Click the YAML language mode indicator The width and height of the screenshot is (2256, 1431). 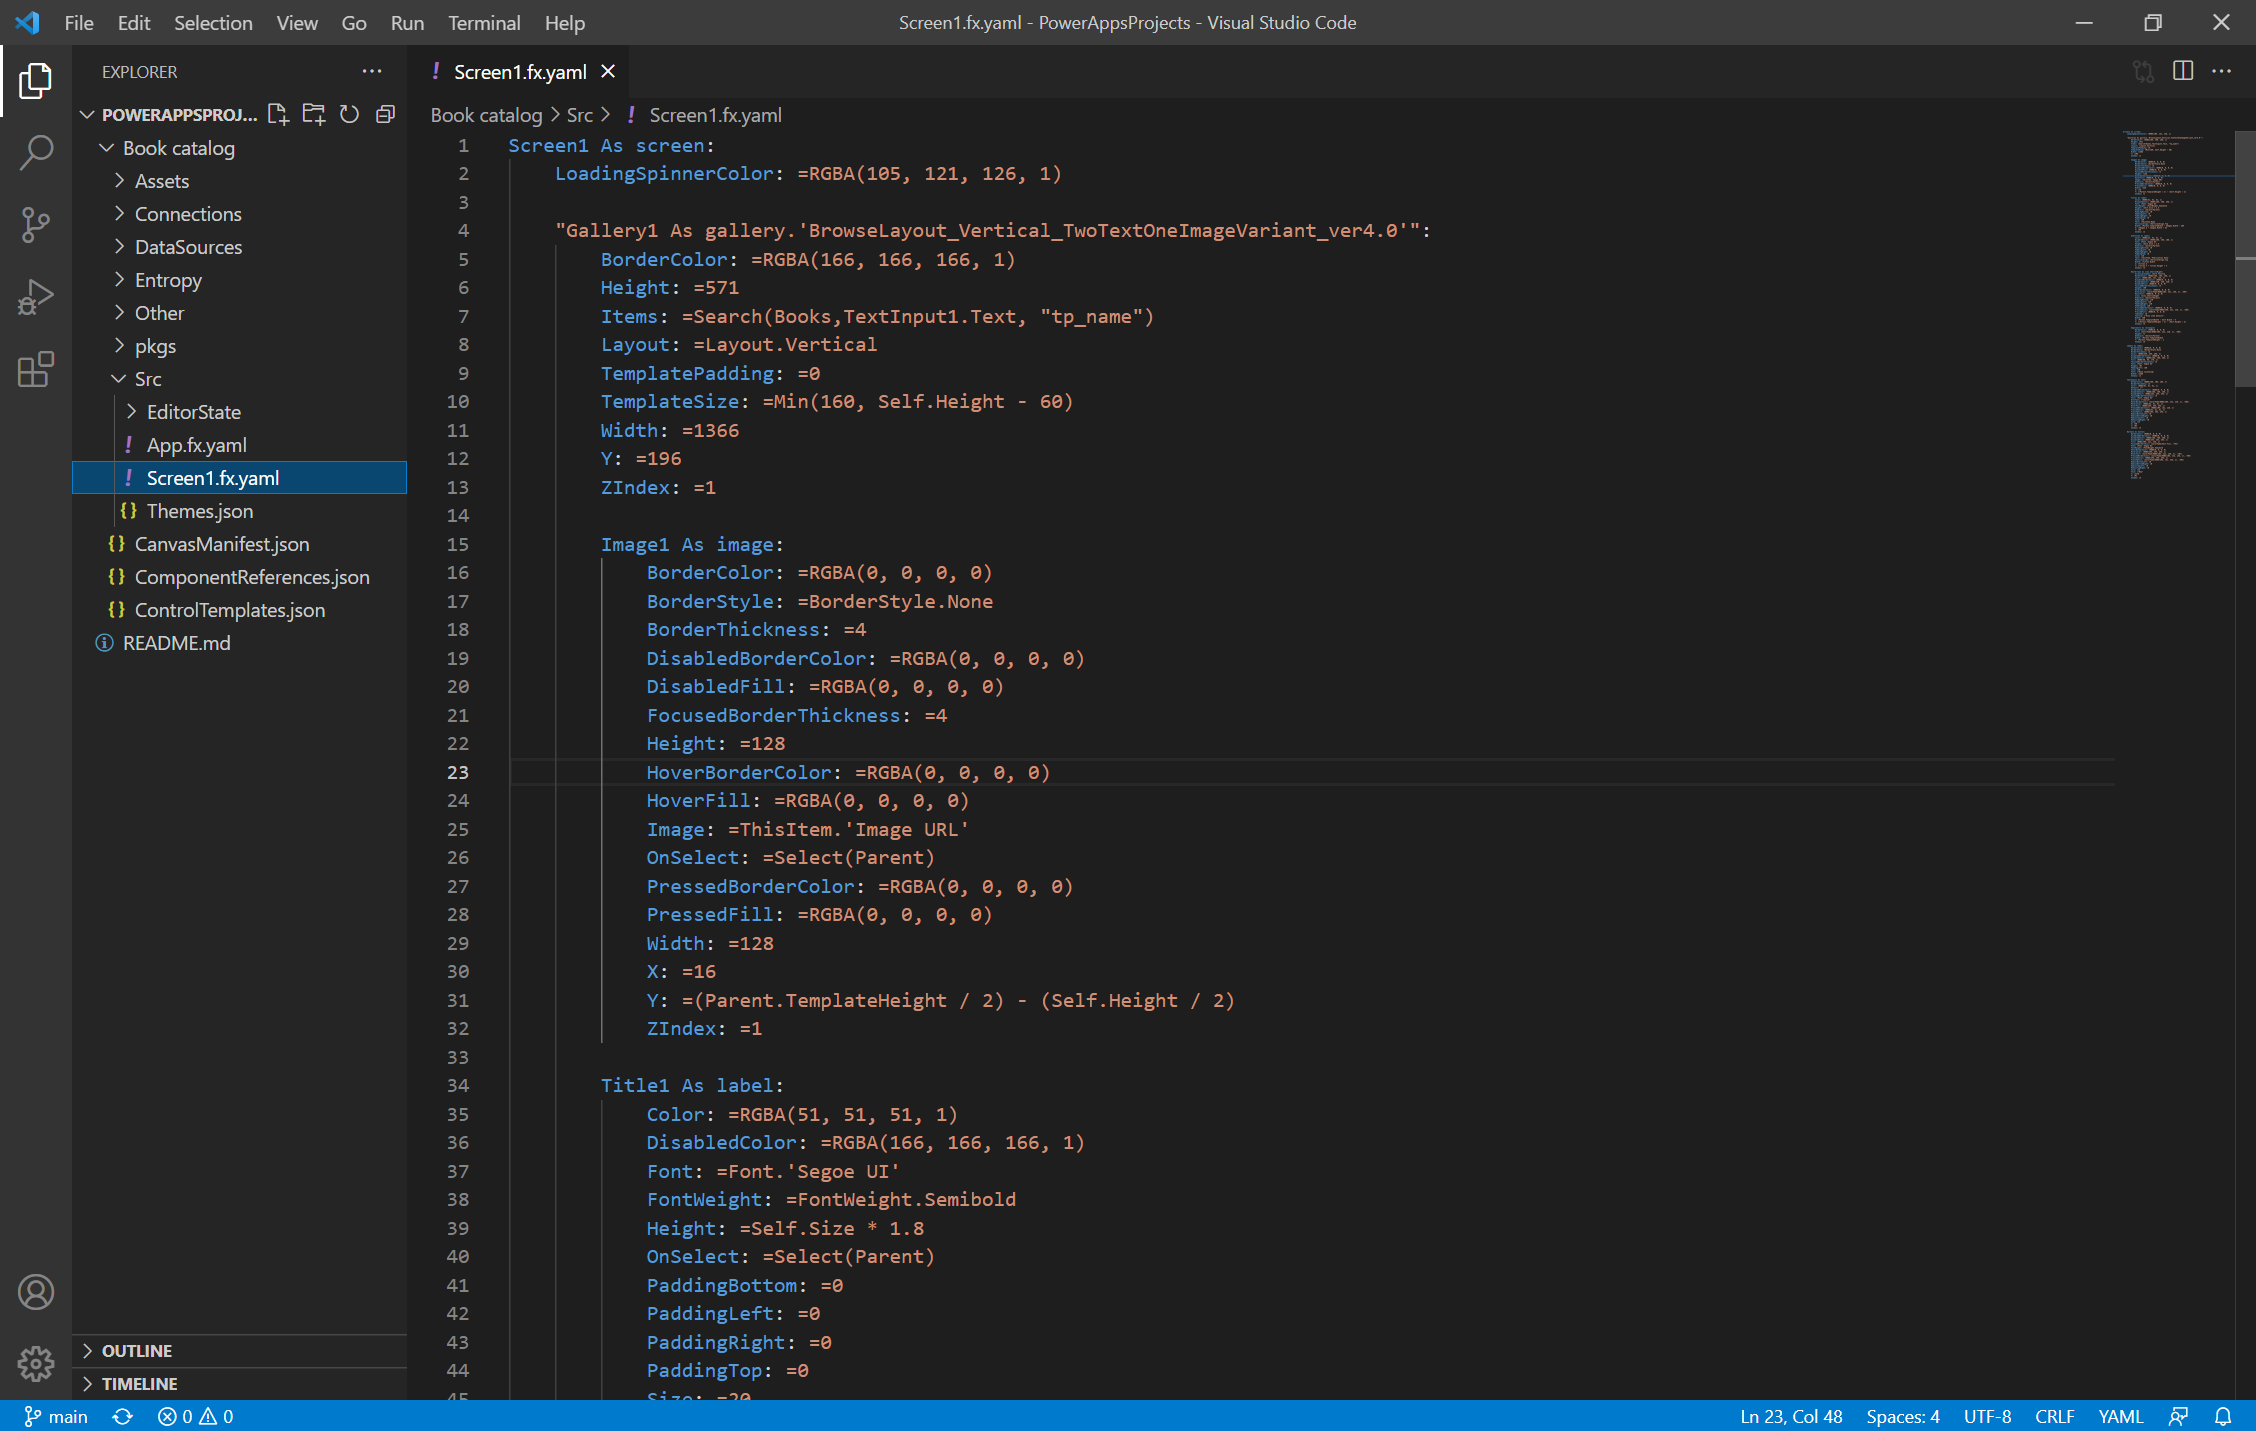[x=2120, y=1416]
